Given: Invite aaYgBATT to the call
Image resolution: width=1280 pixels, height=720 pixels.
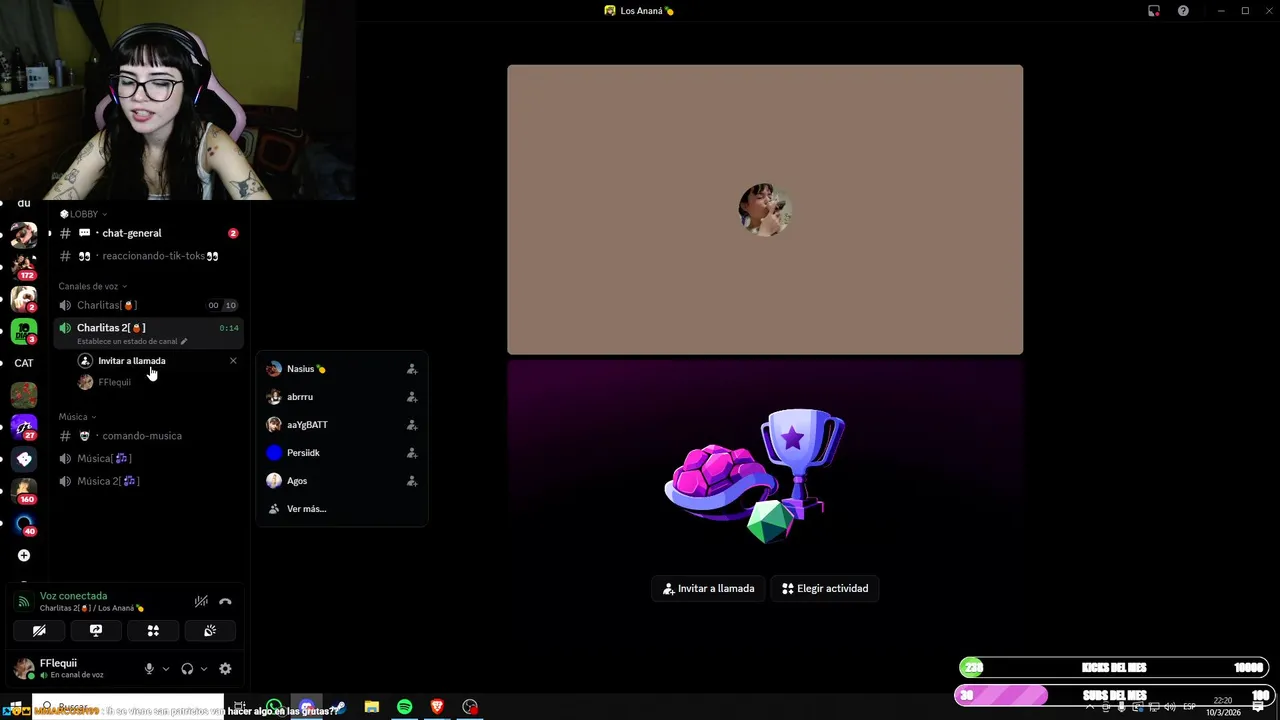Looking at the screenshot, I should 342,425.
